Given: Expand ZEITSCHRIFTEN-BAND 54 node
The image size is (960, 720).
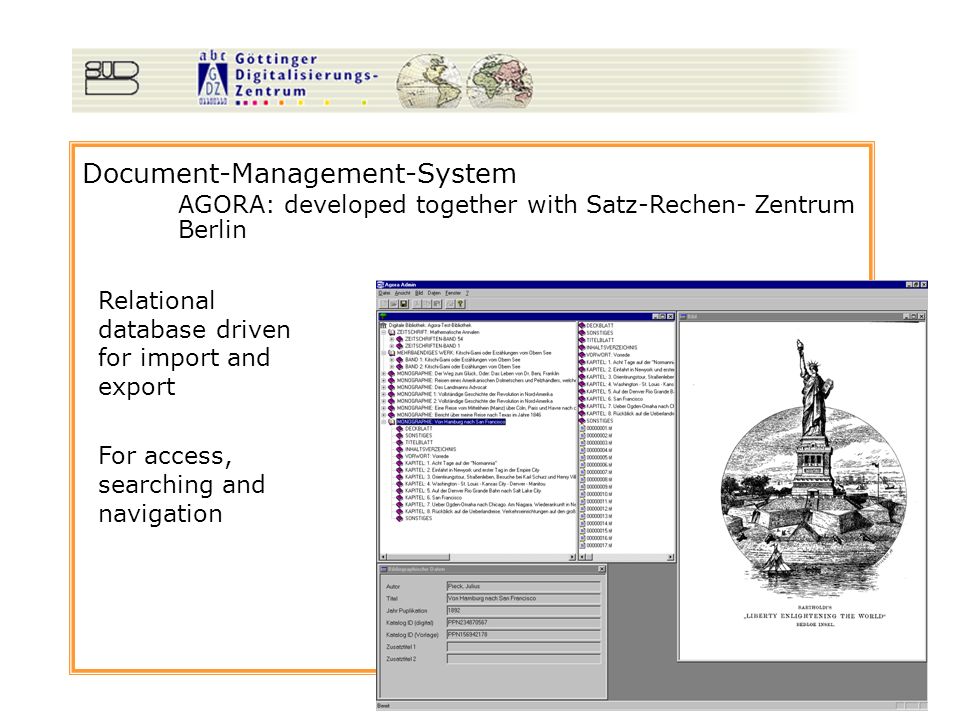Looking at the screenshot, I should [392, 339].
